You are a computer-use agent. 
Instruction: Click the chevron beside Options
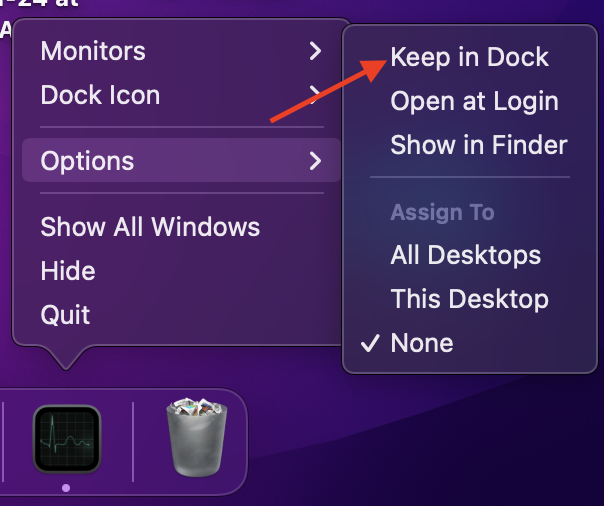tap(315, 160)
